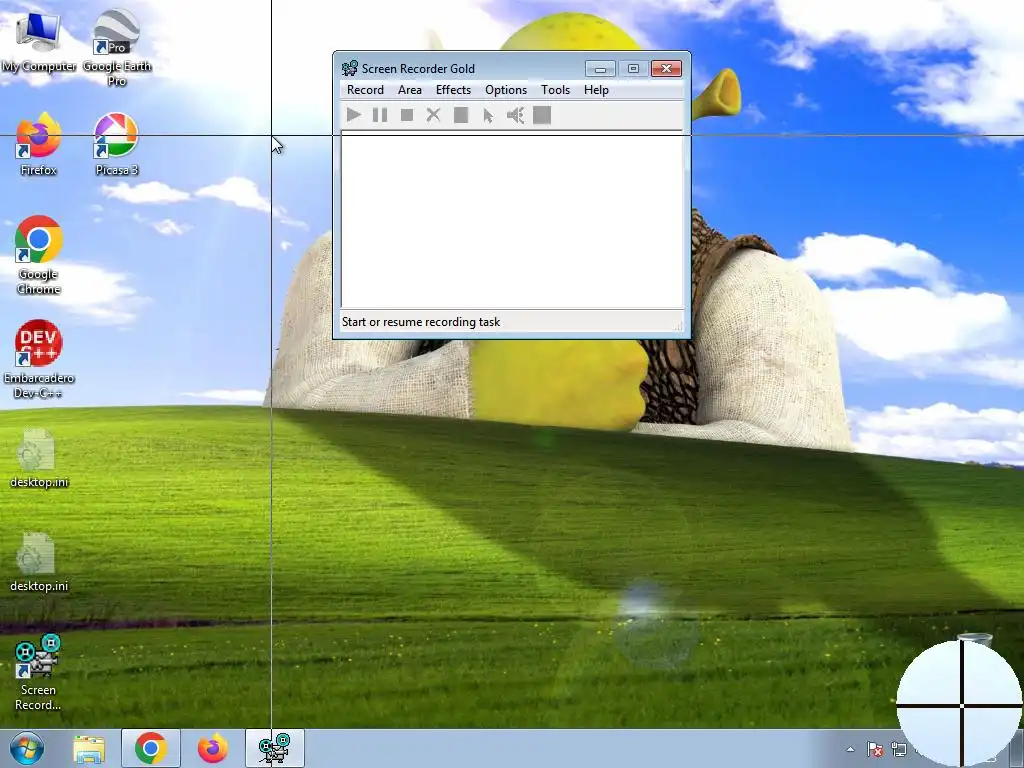
Task: Click the network connection tray icon
Action: point(898,750)
